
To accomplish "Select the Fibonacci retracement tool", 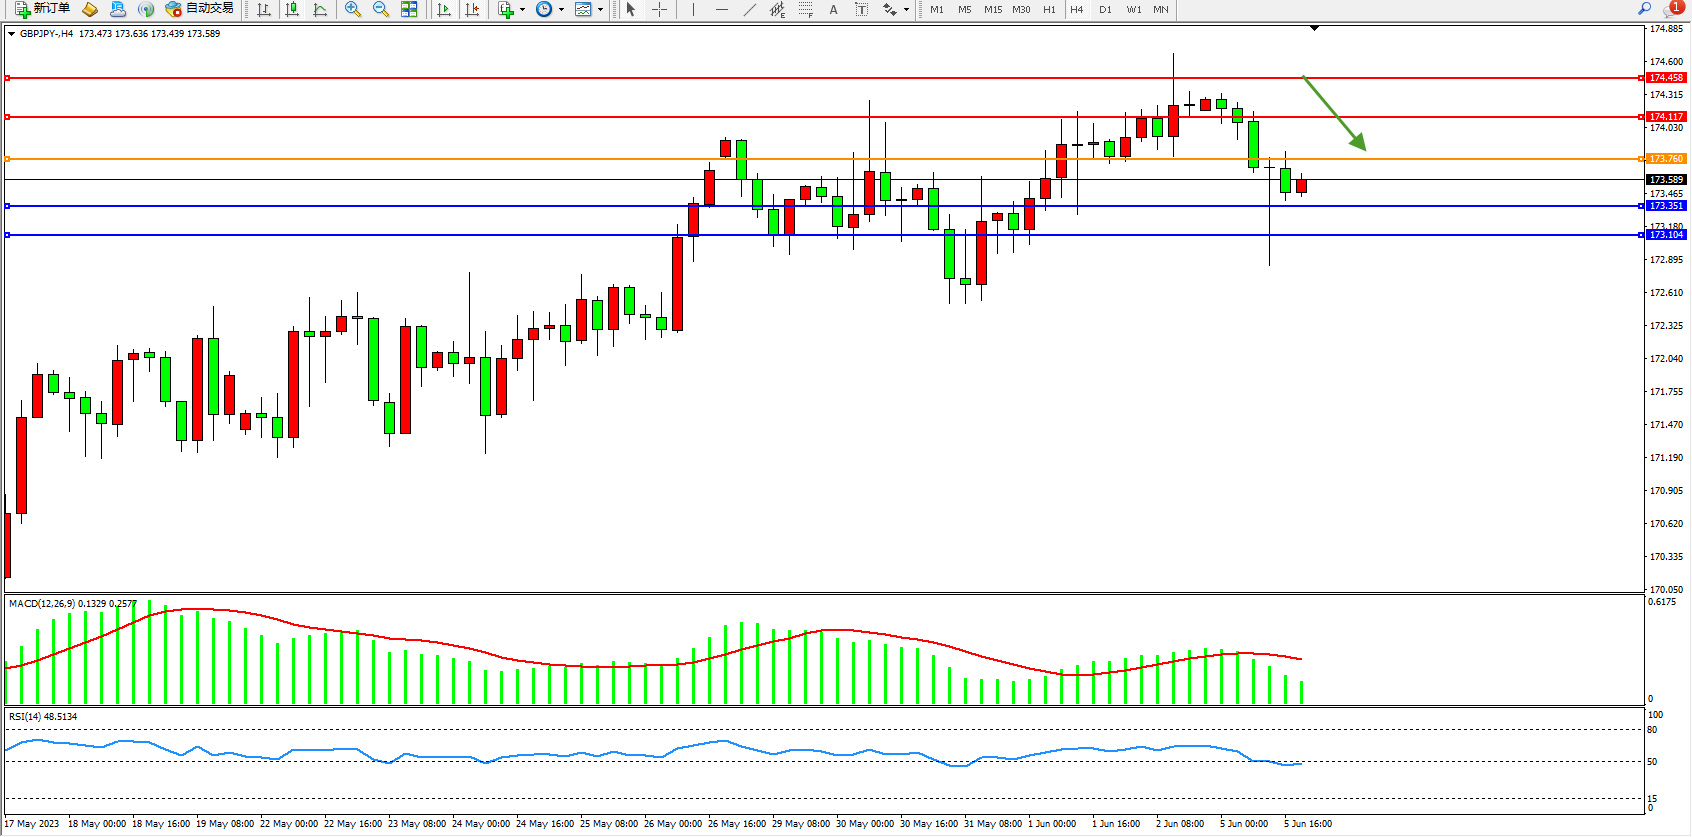I will (x=805, y=9).
